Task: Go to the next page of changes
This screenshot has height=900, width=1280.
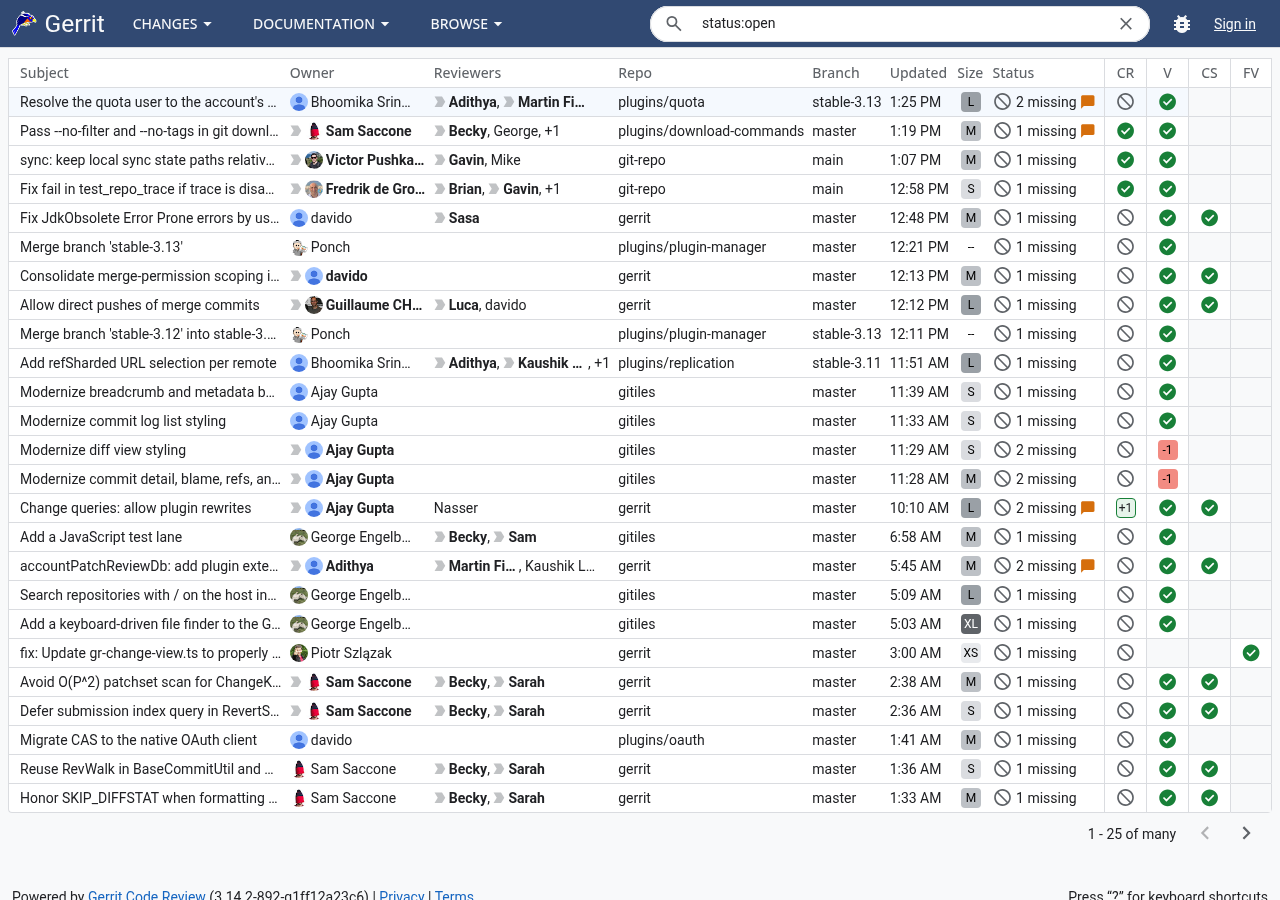Action: pyautogui.click(x=1246, y=833)
